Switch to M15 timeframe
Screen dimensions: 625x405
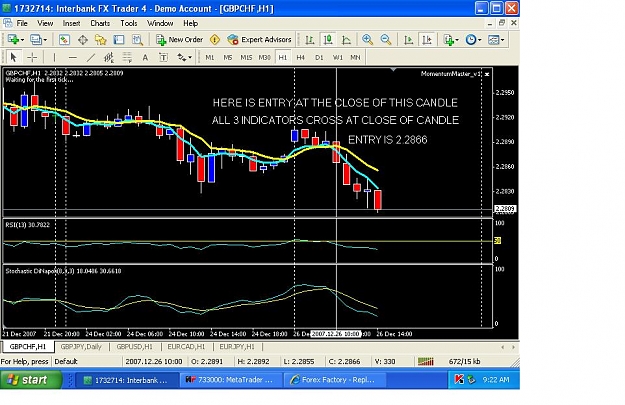click(246, 57)
